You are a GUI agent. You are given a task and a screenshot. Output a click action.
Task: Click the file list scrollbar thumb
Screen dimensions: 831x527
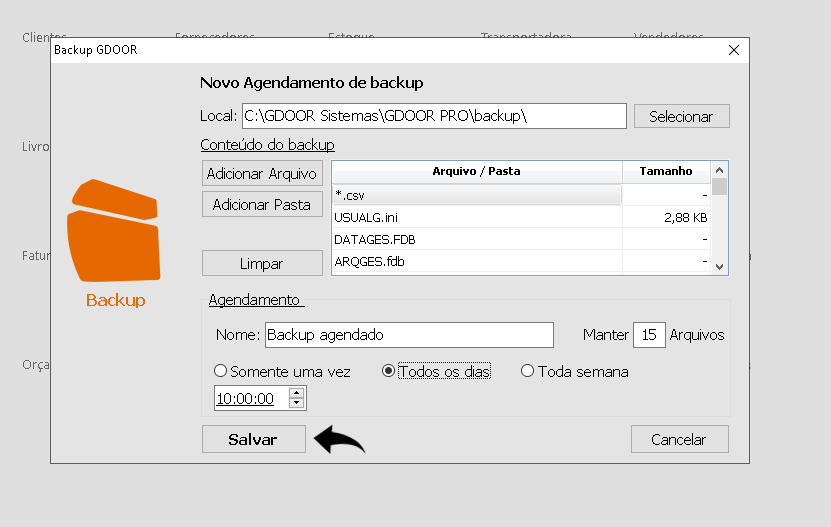719,187
